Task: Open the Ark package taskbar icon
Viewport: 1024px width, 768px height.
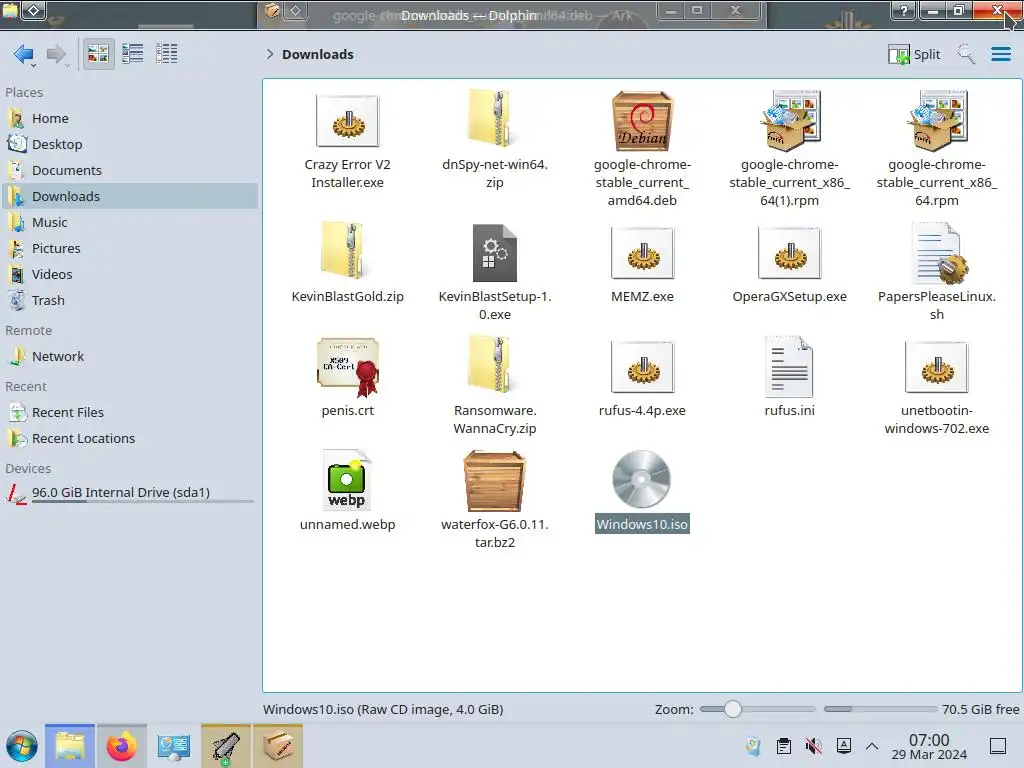Action: tap(278, 746)
